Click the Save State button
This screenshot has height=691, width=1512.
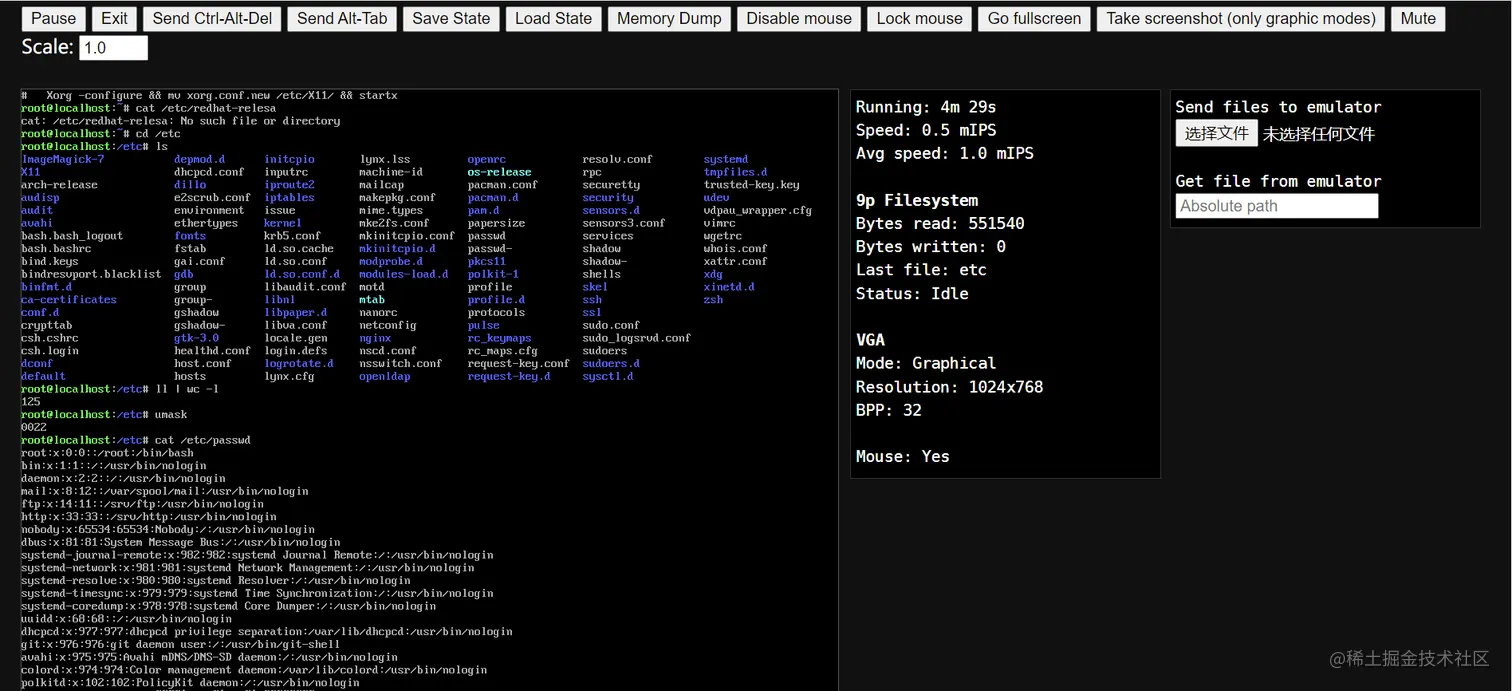pos(451,18)
